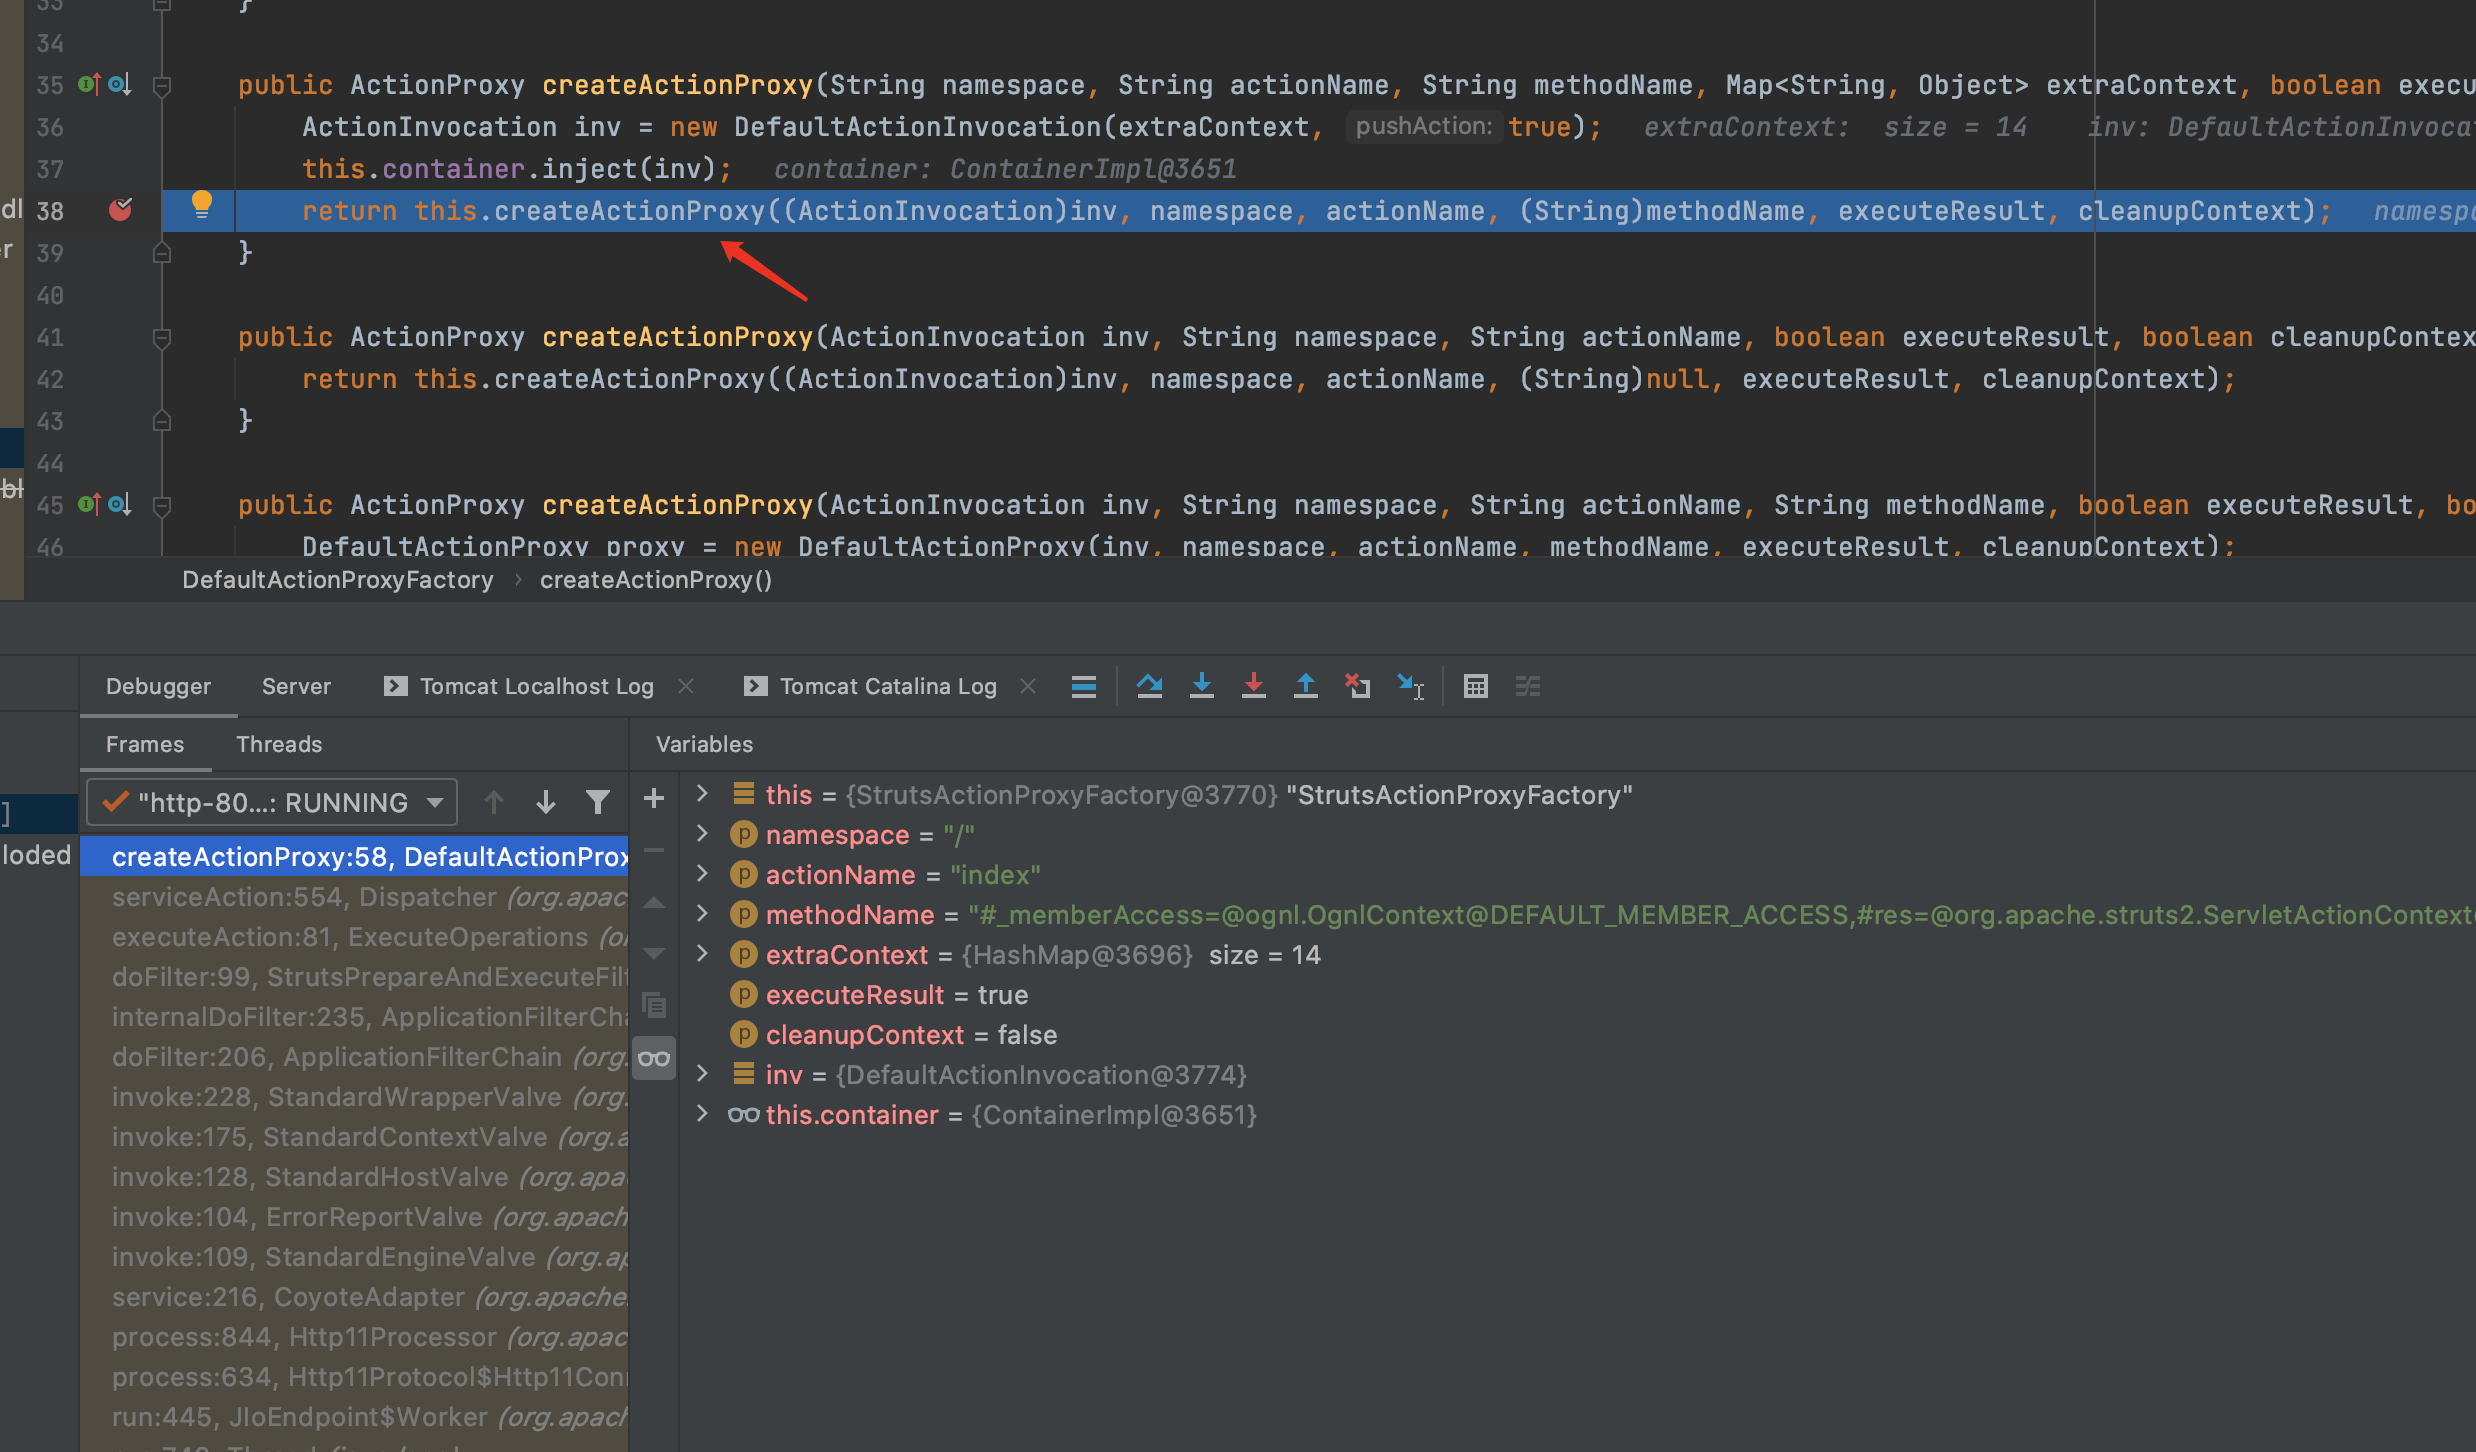Select the serviceAction:554 Dispatcher frame
Image resolution: width=2476 pixels, height=1452 pixels.
(x=354, y=896)
